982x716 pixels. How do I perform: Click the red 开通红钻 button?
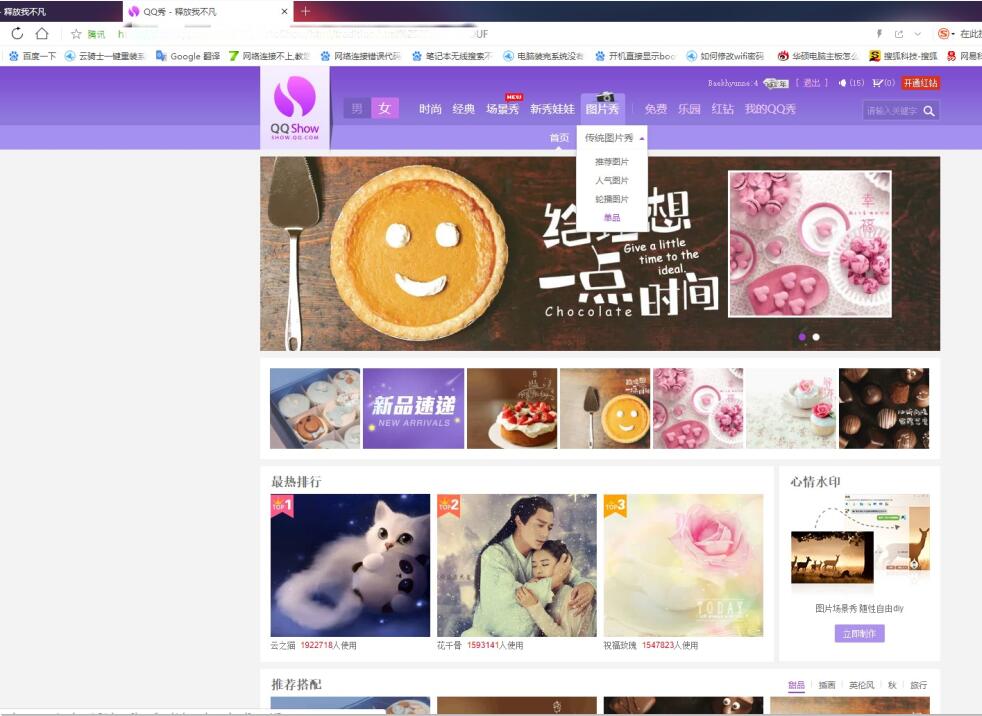(921, 83)
